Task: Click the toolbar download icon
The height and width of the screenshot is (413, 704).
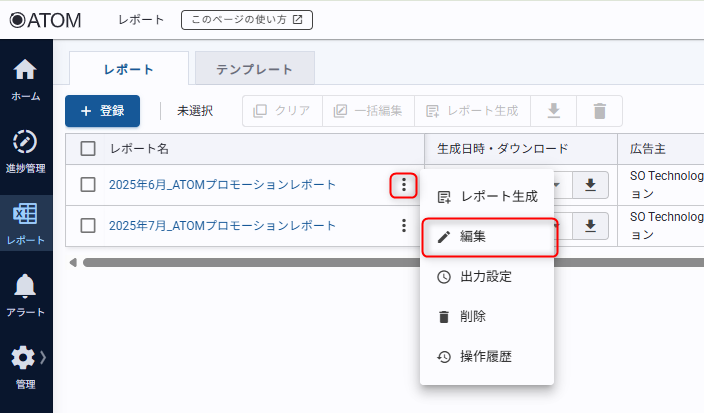Action: click(553, 111)
